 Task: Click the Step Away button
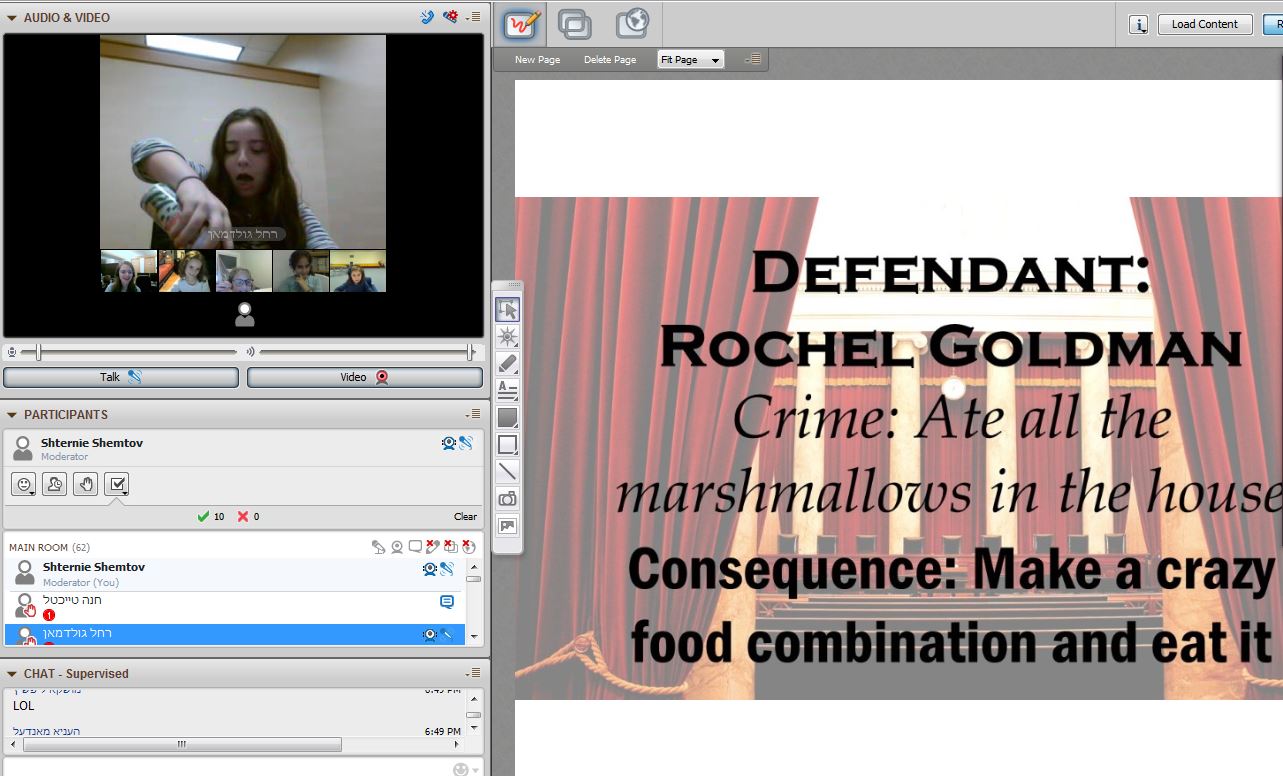click(55, 485)
